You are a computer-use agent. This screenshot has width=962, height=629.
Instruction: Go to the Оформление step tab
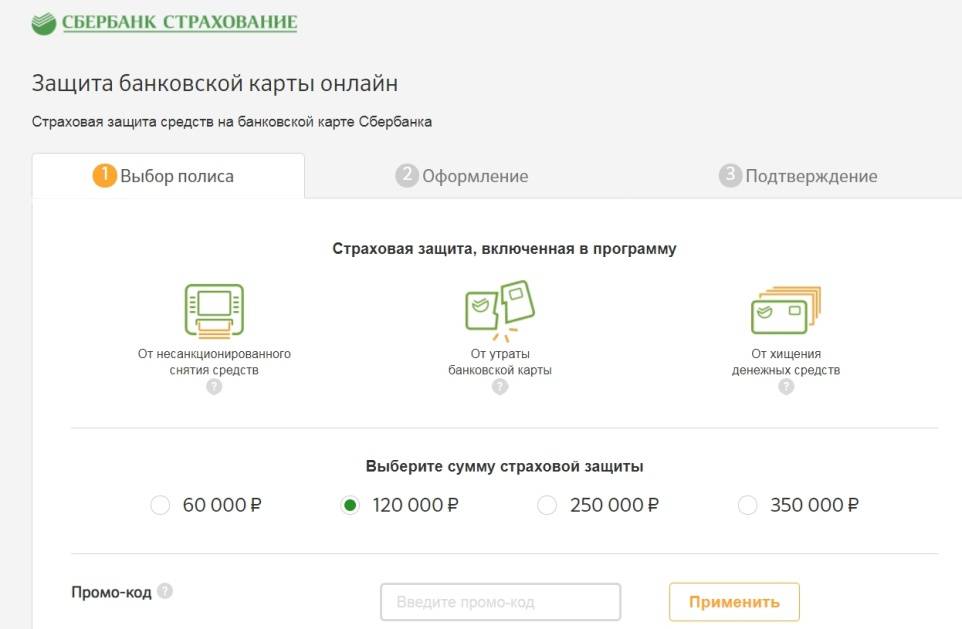pyautogui.click(x=462, y=176)
